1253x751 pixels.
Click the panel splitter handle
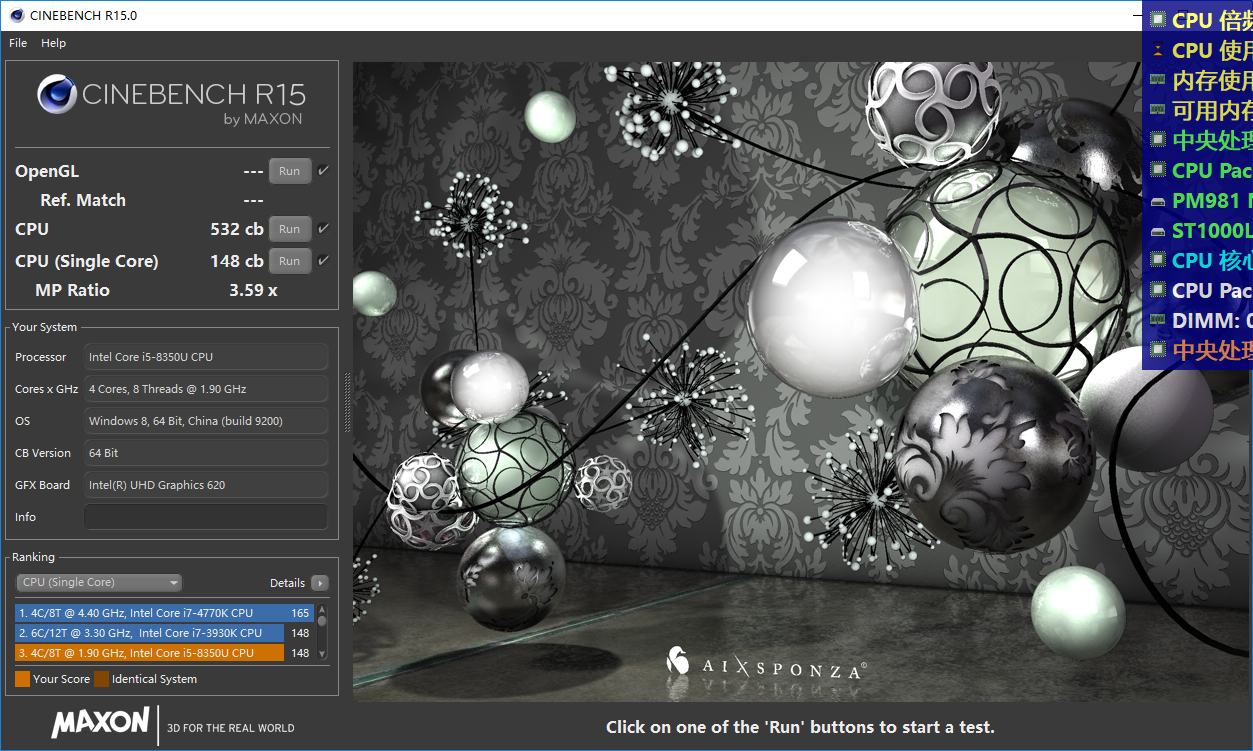(347, 401)
